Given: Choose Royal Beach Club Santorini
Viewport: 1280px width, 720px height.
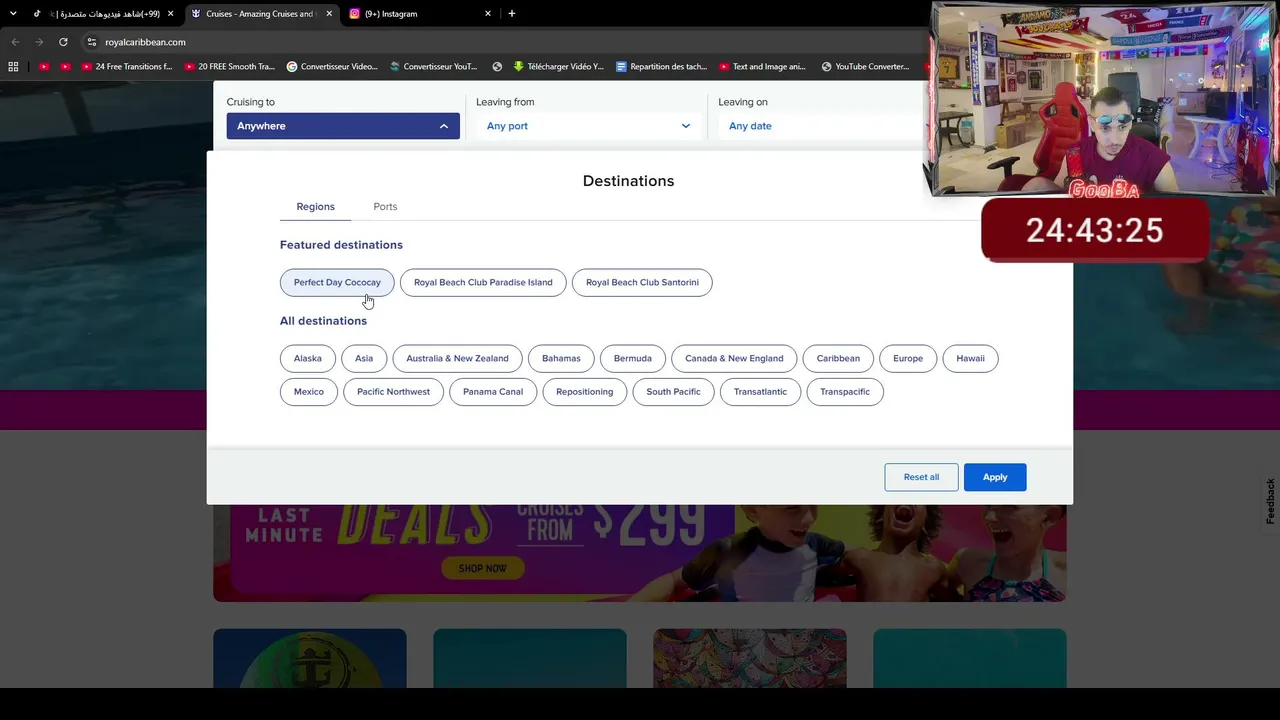Looking at the screenshot, I should [x=642, y=282].
